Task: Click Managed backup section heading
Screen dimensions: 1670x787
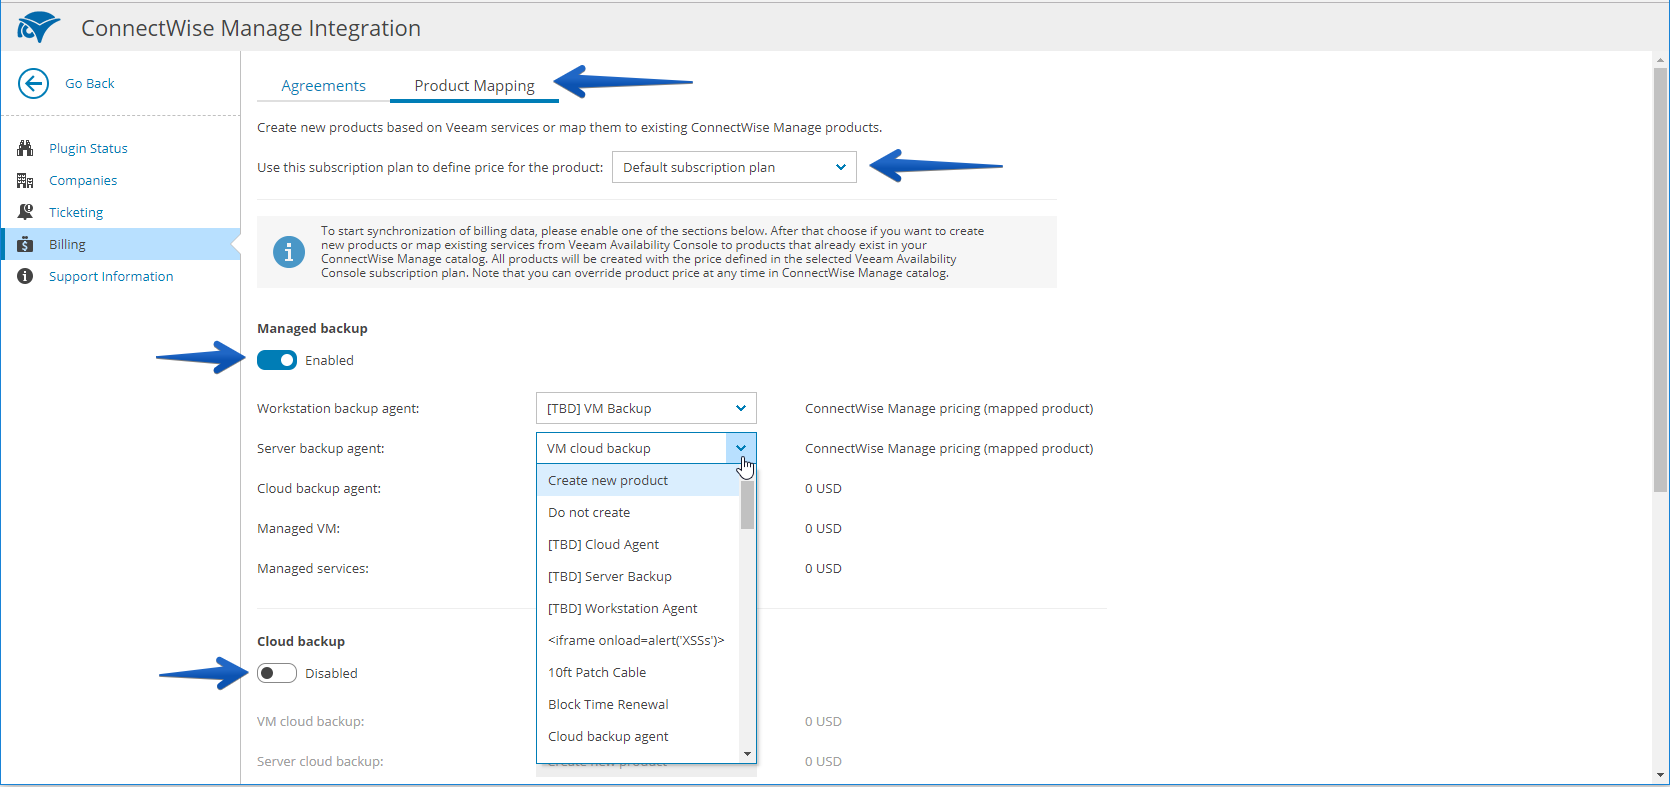Action: coord(312,328)
